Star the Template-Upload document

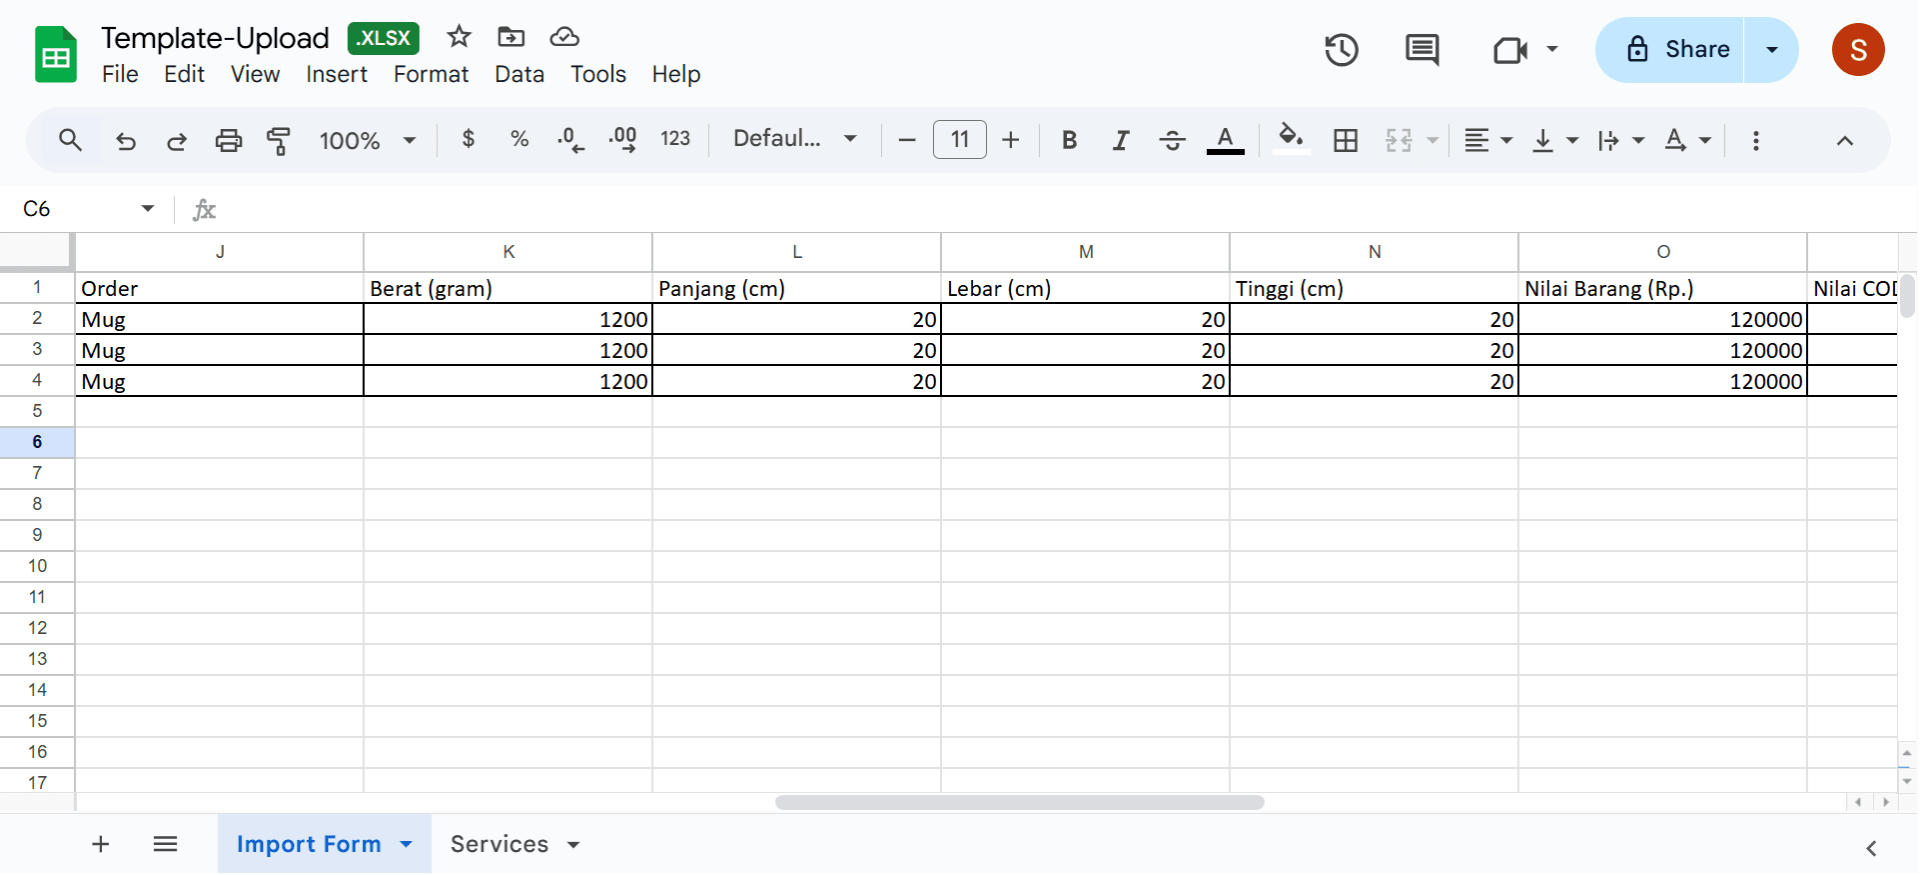pyautogui.click(x=459, y=37)
